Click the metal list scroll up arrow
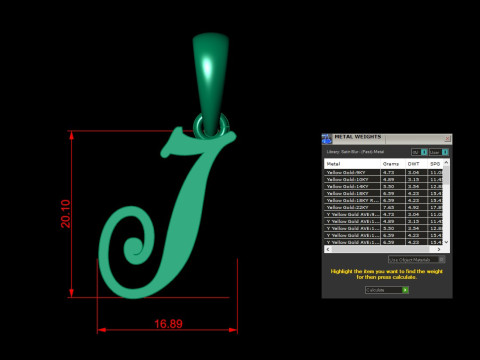 point(447,162)
